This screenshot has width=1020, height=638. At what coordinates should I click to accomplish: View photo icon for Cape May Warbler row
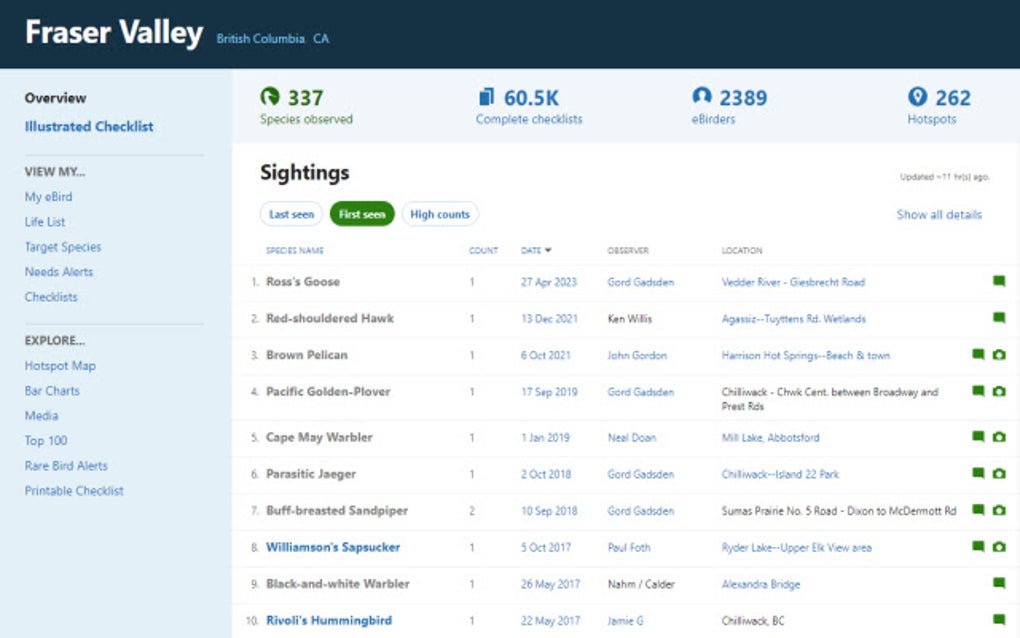click(x=999, y=436)
